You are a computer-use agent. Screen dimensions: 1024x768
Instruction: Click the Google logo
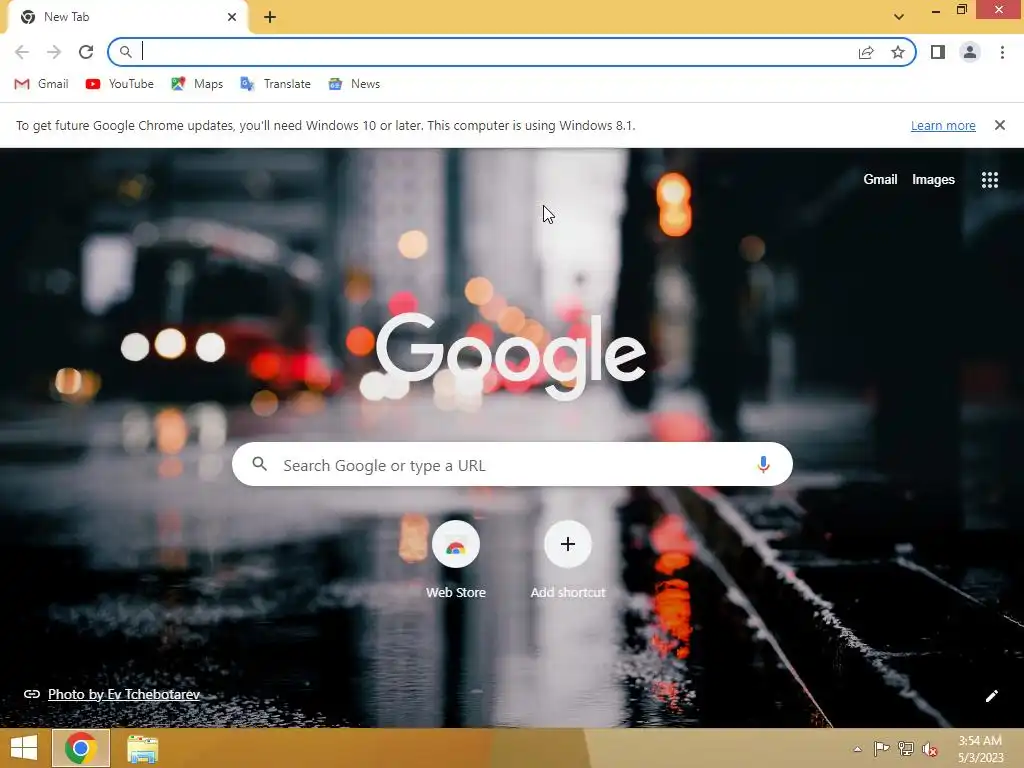[x=511, y=355]
